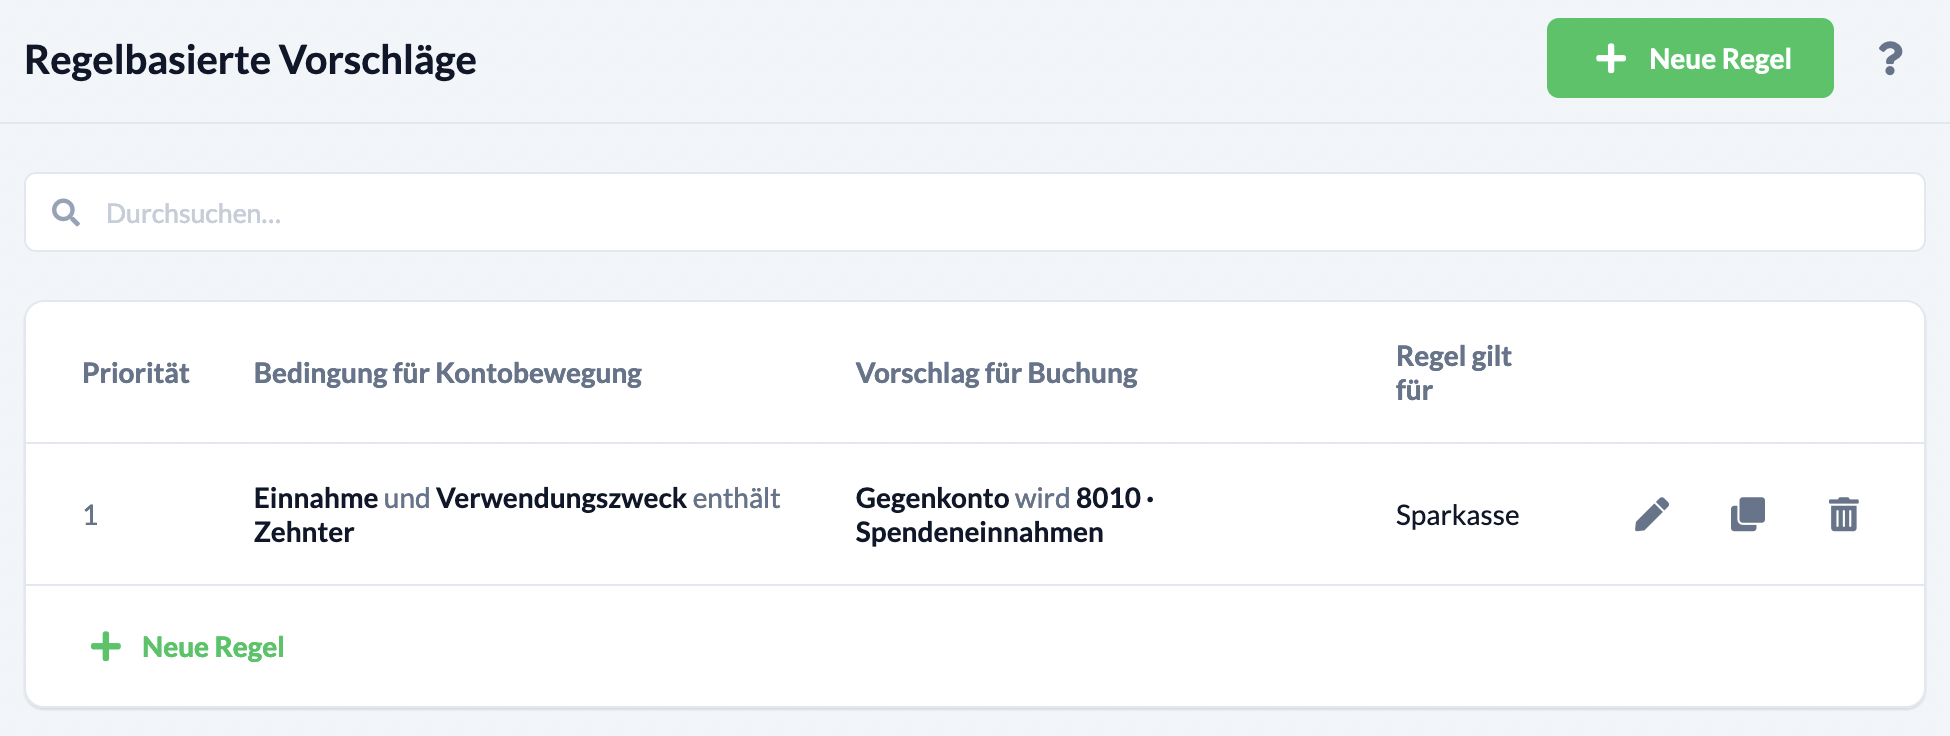Edit the Zehnter rule with pencil icon
The image size is (1950, 736).
click(1652, 514)
